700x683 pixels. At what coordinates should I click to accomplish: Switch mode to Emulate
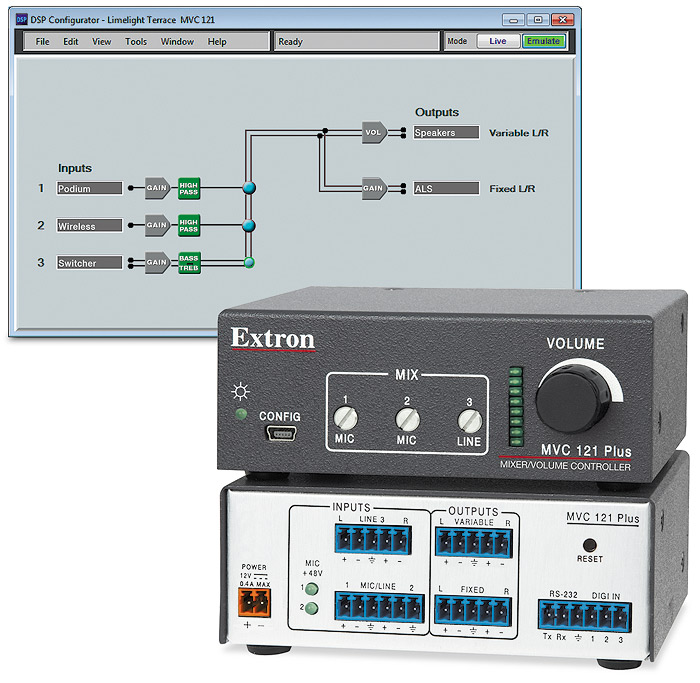pos(543,42)
